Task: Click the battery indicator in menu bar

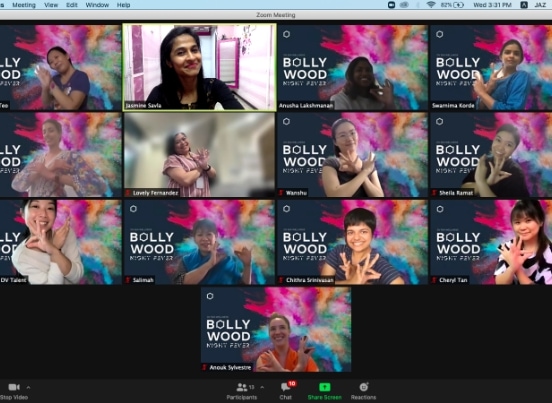Action: (452, 5)
